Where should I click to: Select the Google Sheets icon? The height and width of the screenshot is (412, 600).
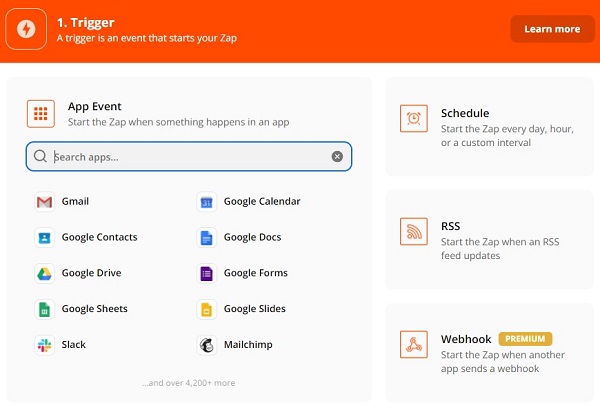pos(44,309)
